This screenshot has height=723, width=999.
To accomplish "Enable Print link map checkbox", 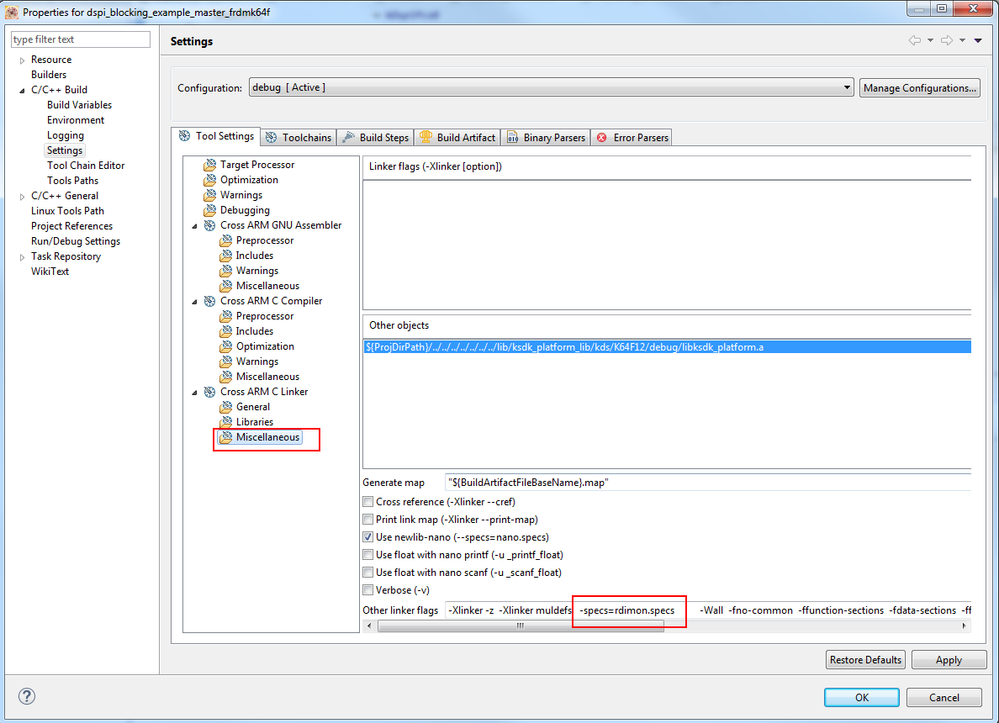I will coord(368,520).
